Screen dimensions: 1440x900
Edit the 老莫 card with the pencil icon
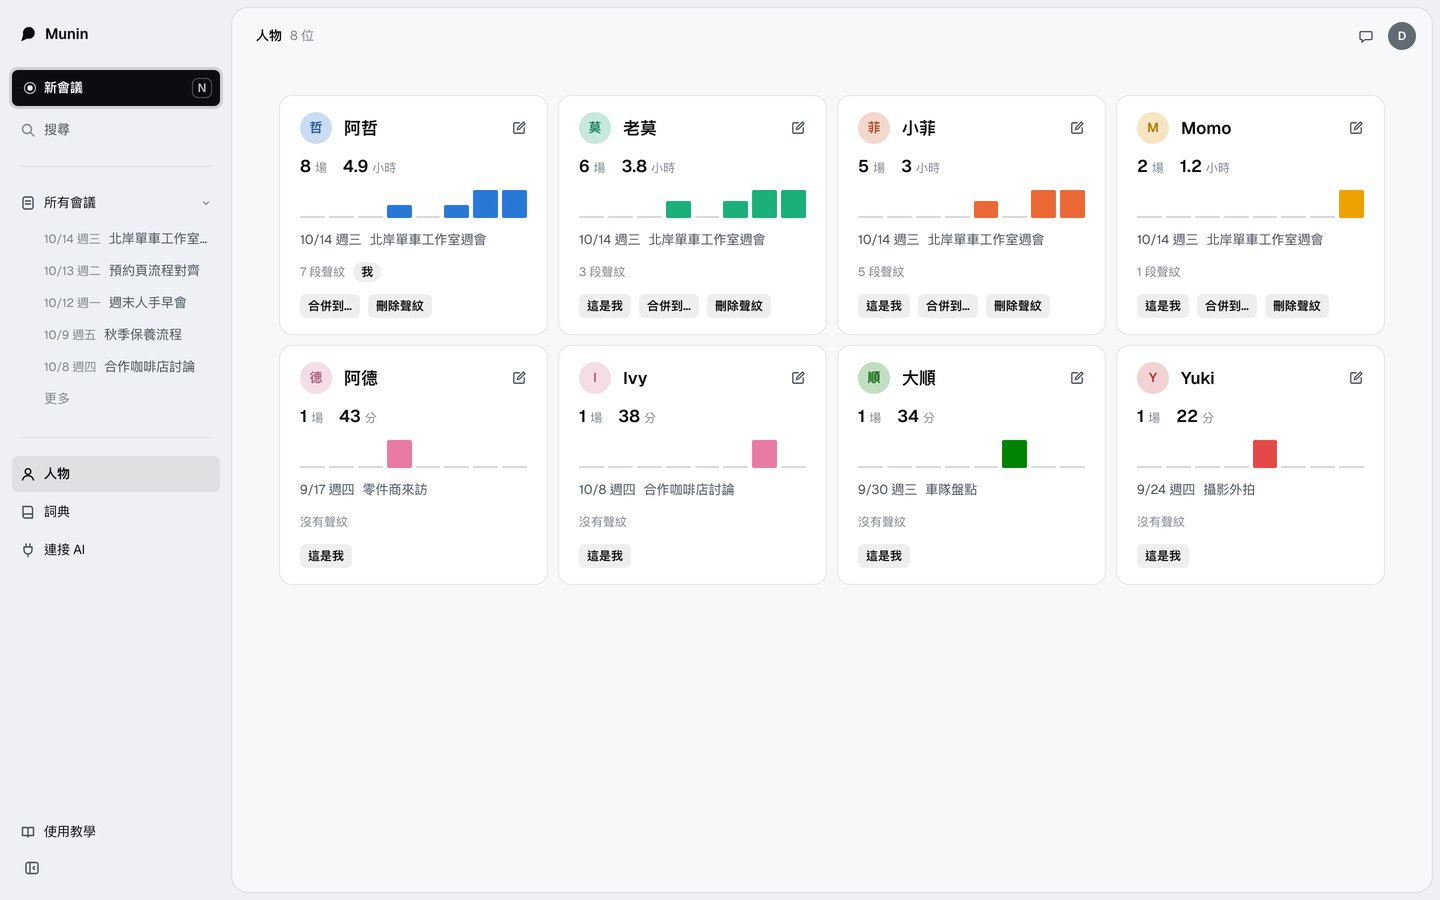[x=798, y=128]
